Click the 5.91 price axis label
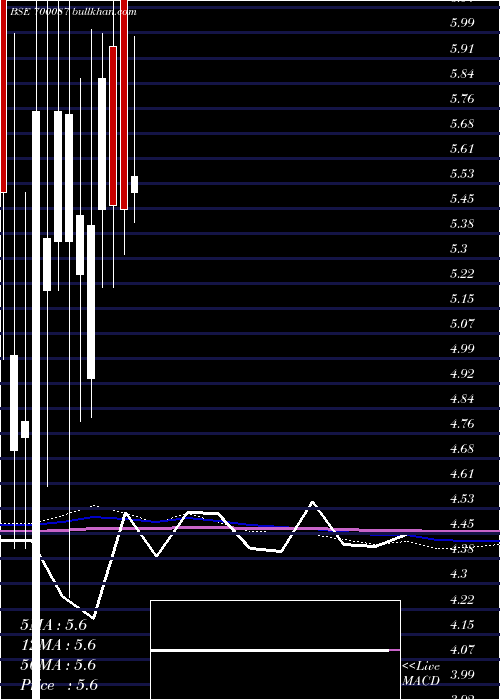Image resolution: width=500 pixels, height=700 pixels. pyautogui.click(x=462, y=48)
